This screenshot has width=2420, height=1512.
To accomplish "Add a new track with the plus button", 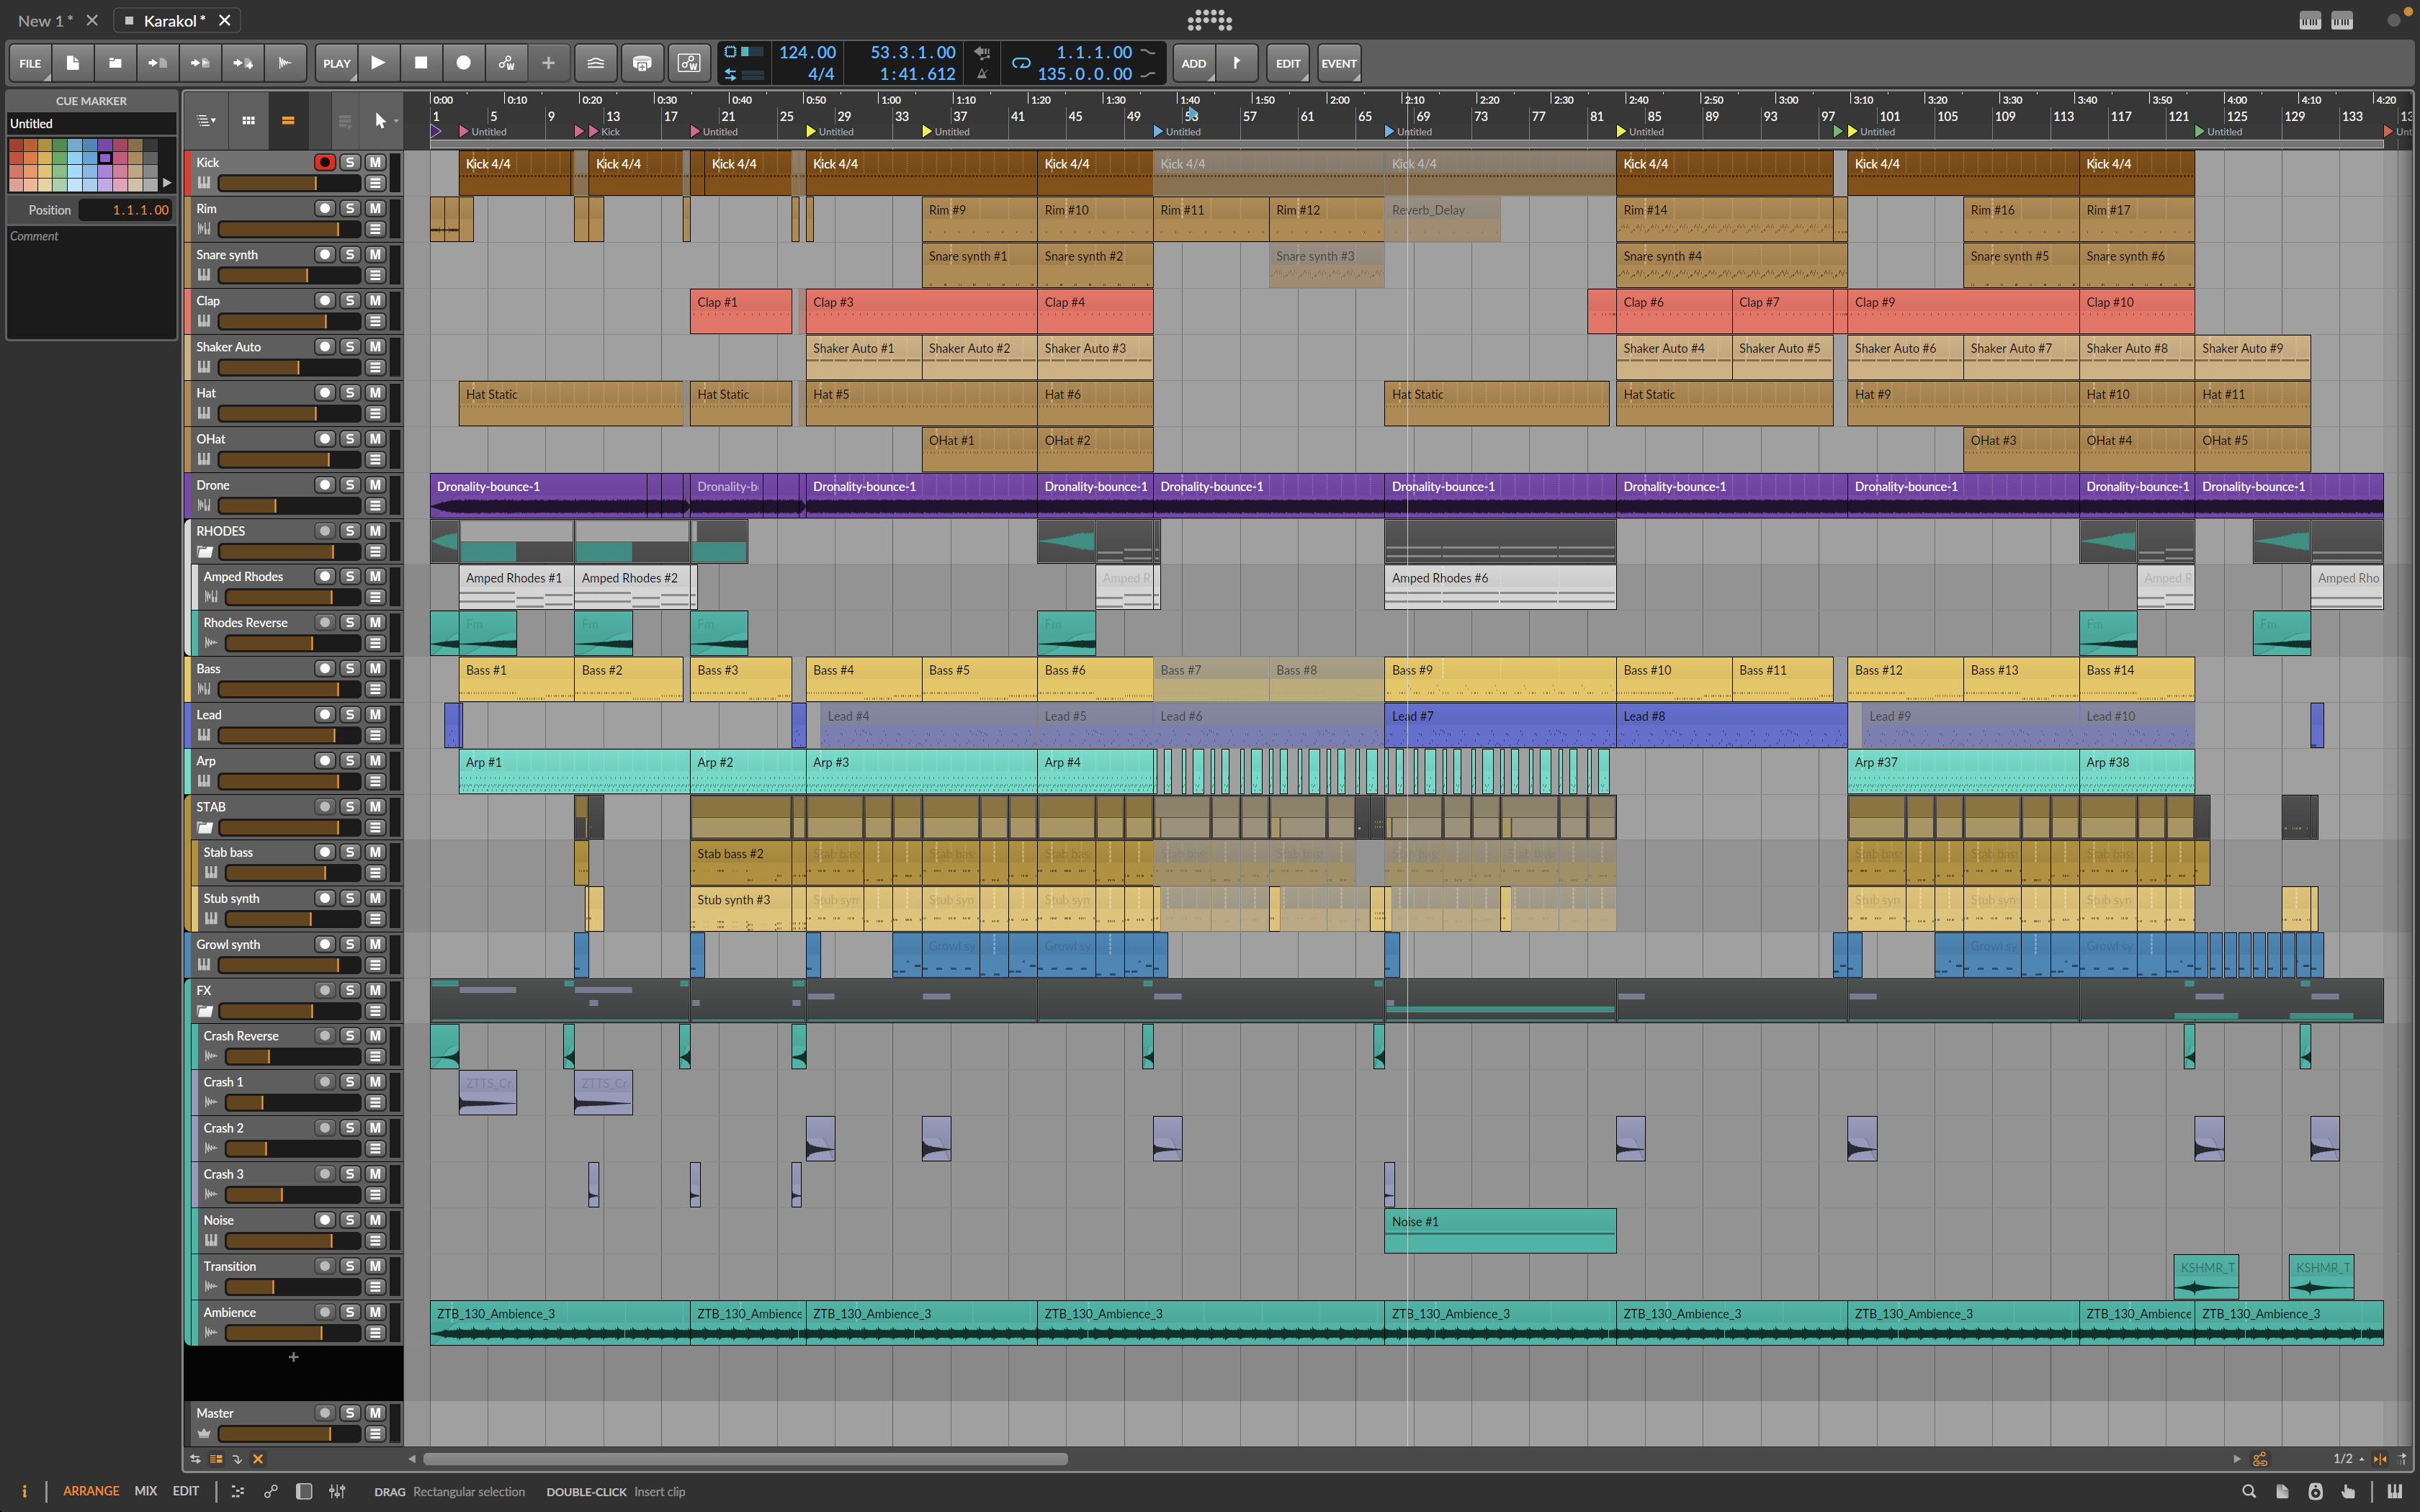I will click(x=293, y=1357).
